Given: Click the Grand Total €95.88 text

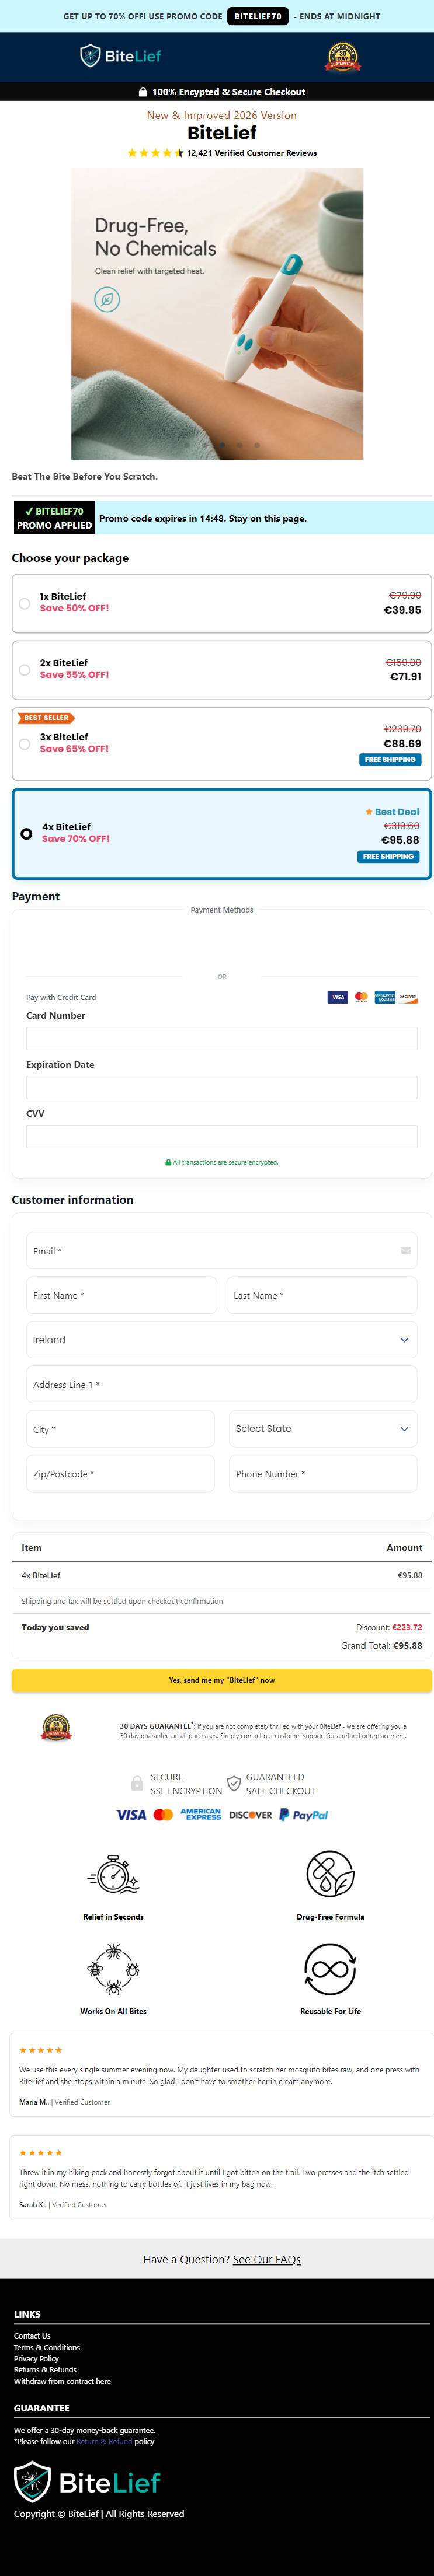Looking at the screenshot, I should (381, 1645).
